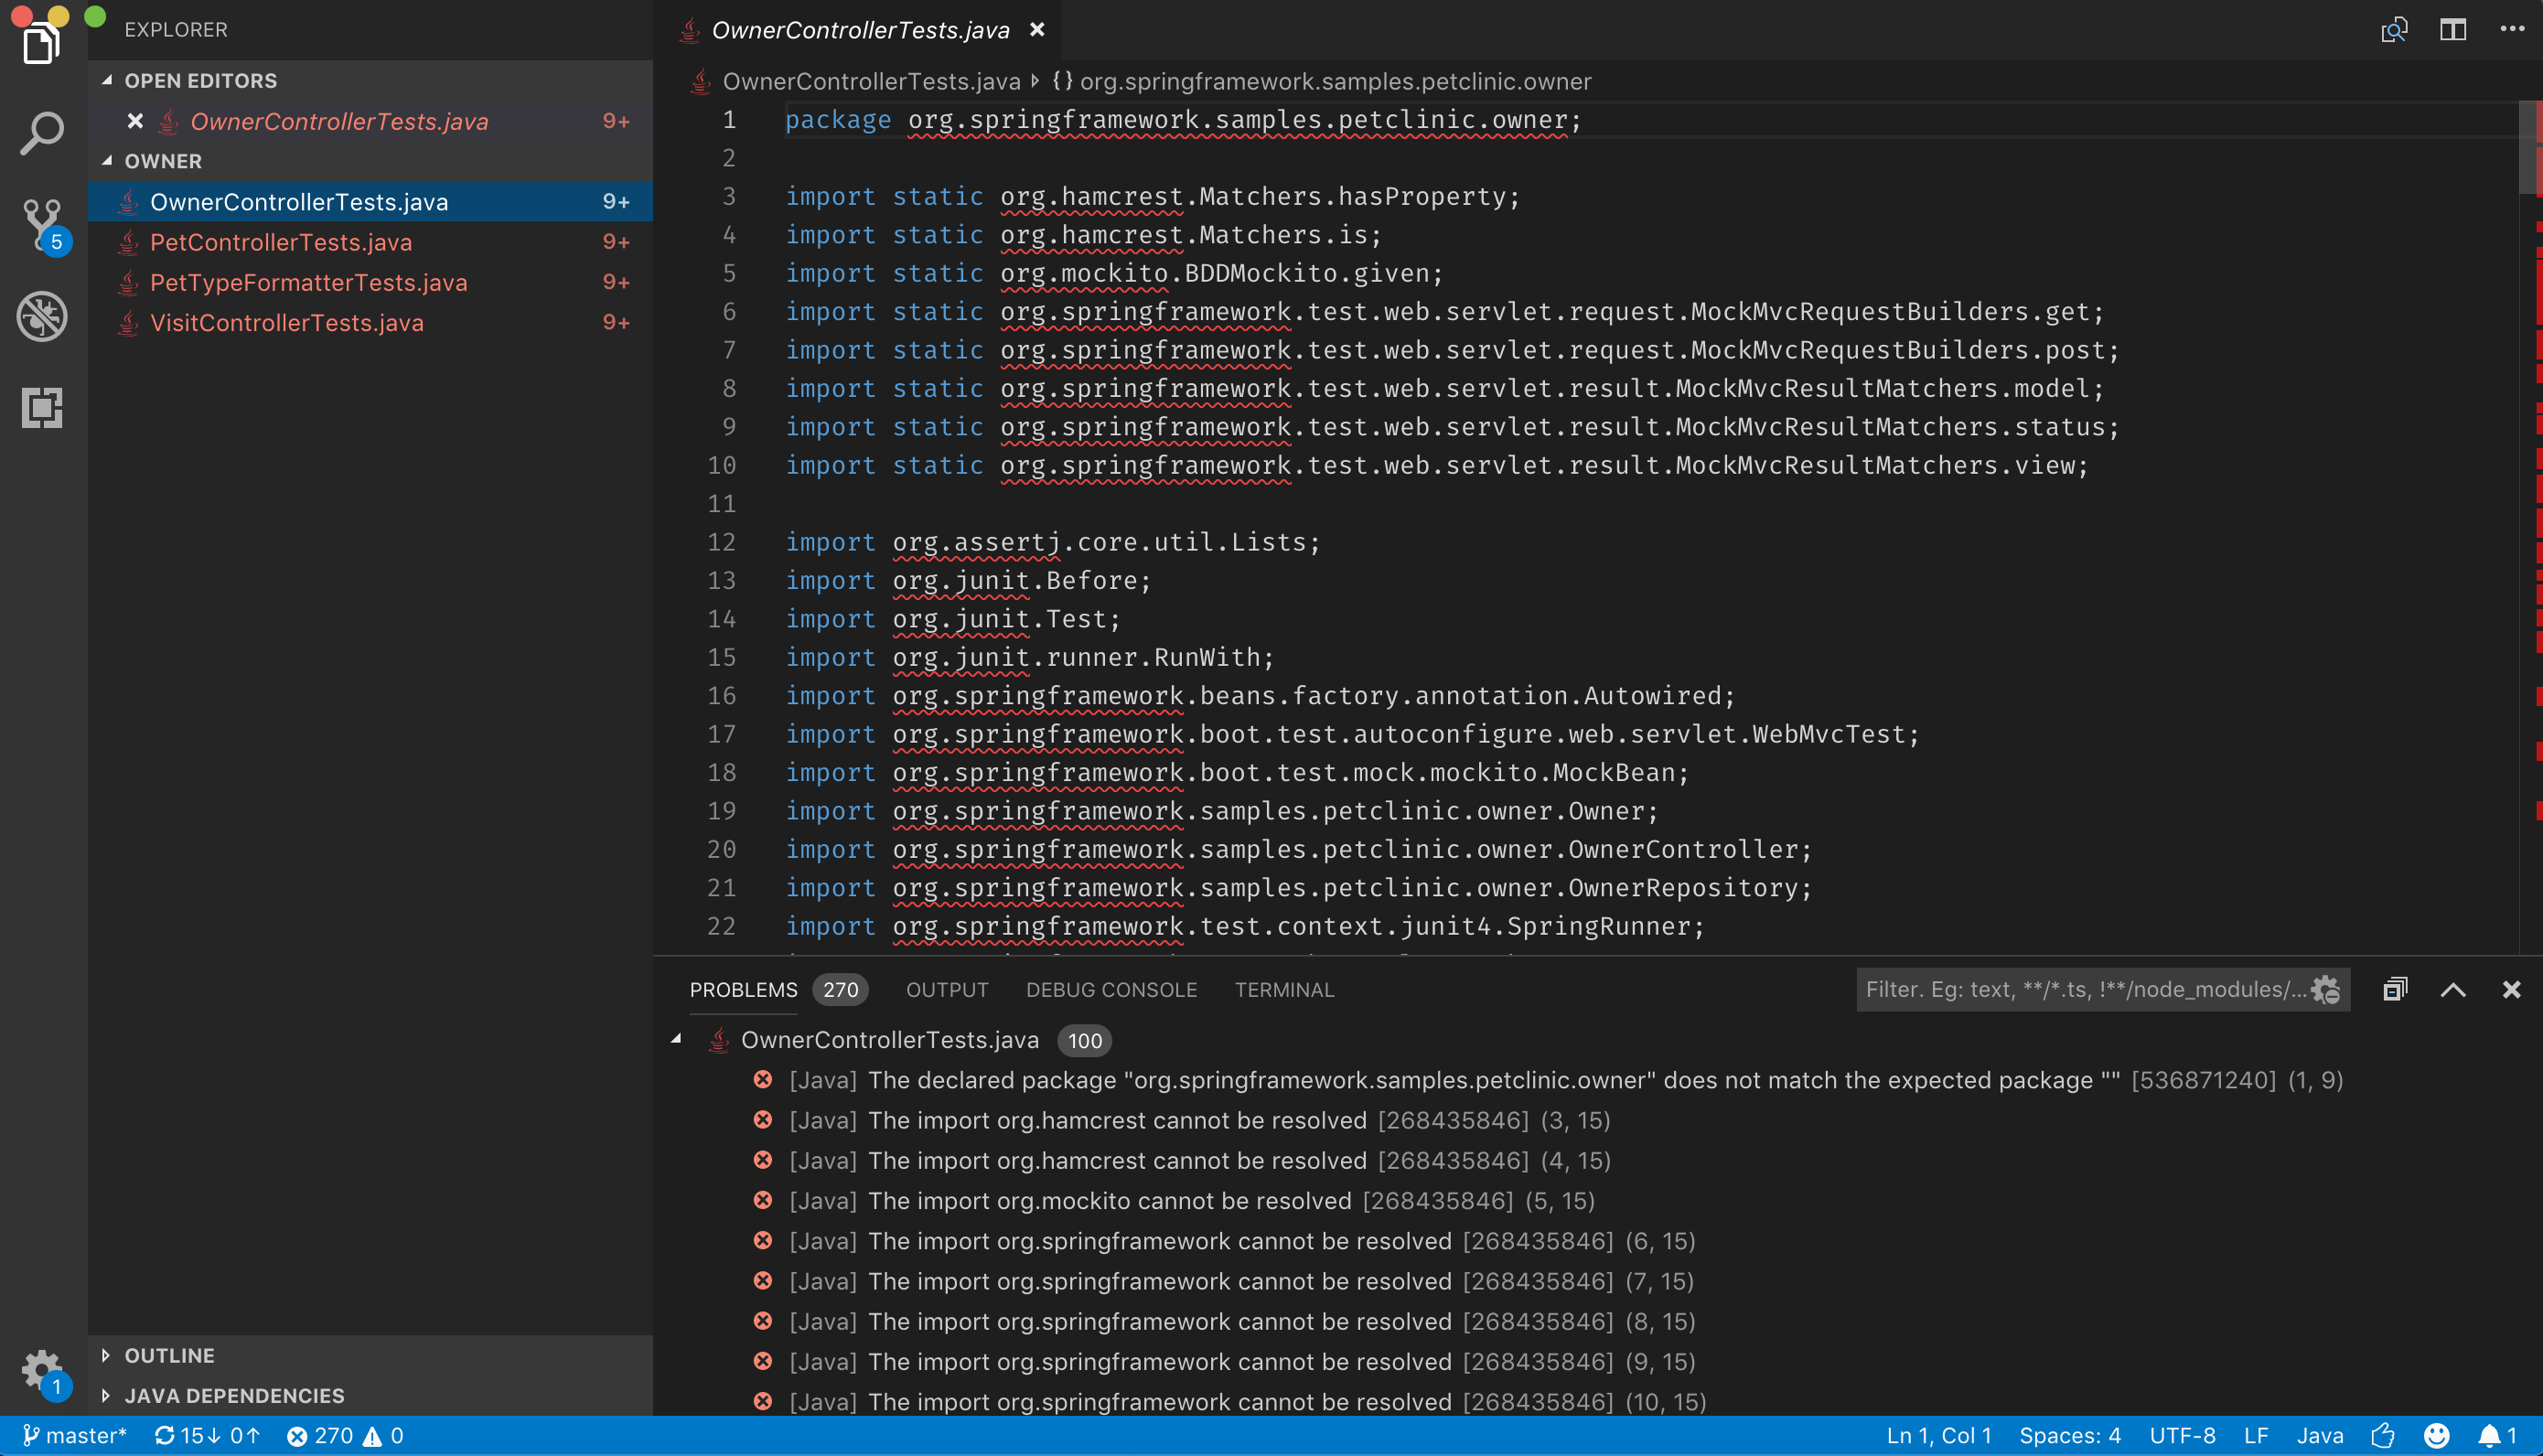Open editor More Actions ellipsis menu
The image size is (2543, 1456).
2511,30
